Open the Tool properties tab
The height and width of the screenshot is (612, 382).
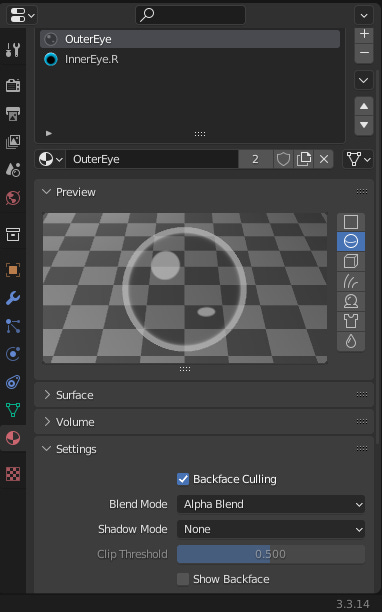click(x=13, y=50)
